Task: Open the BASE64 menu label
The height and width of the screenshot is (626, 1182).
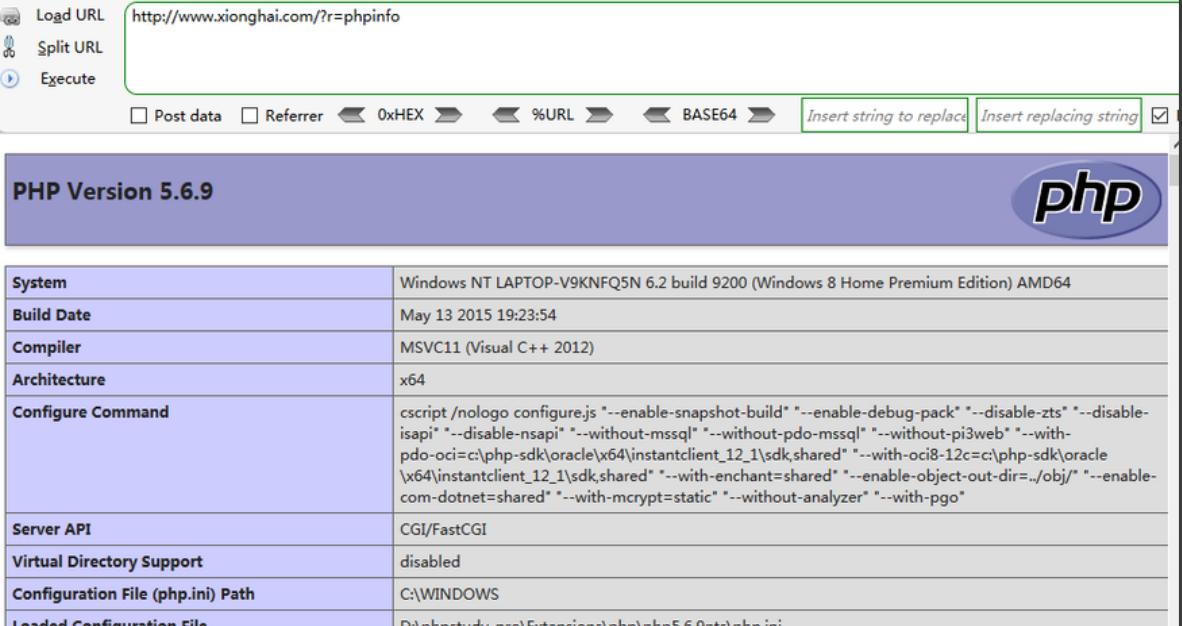Action: tap(710, 115)
